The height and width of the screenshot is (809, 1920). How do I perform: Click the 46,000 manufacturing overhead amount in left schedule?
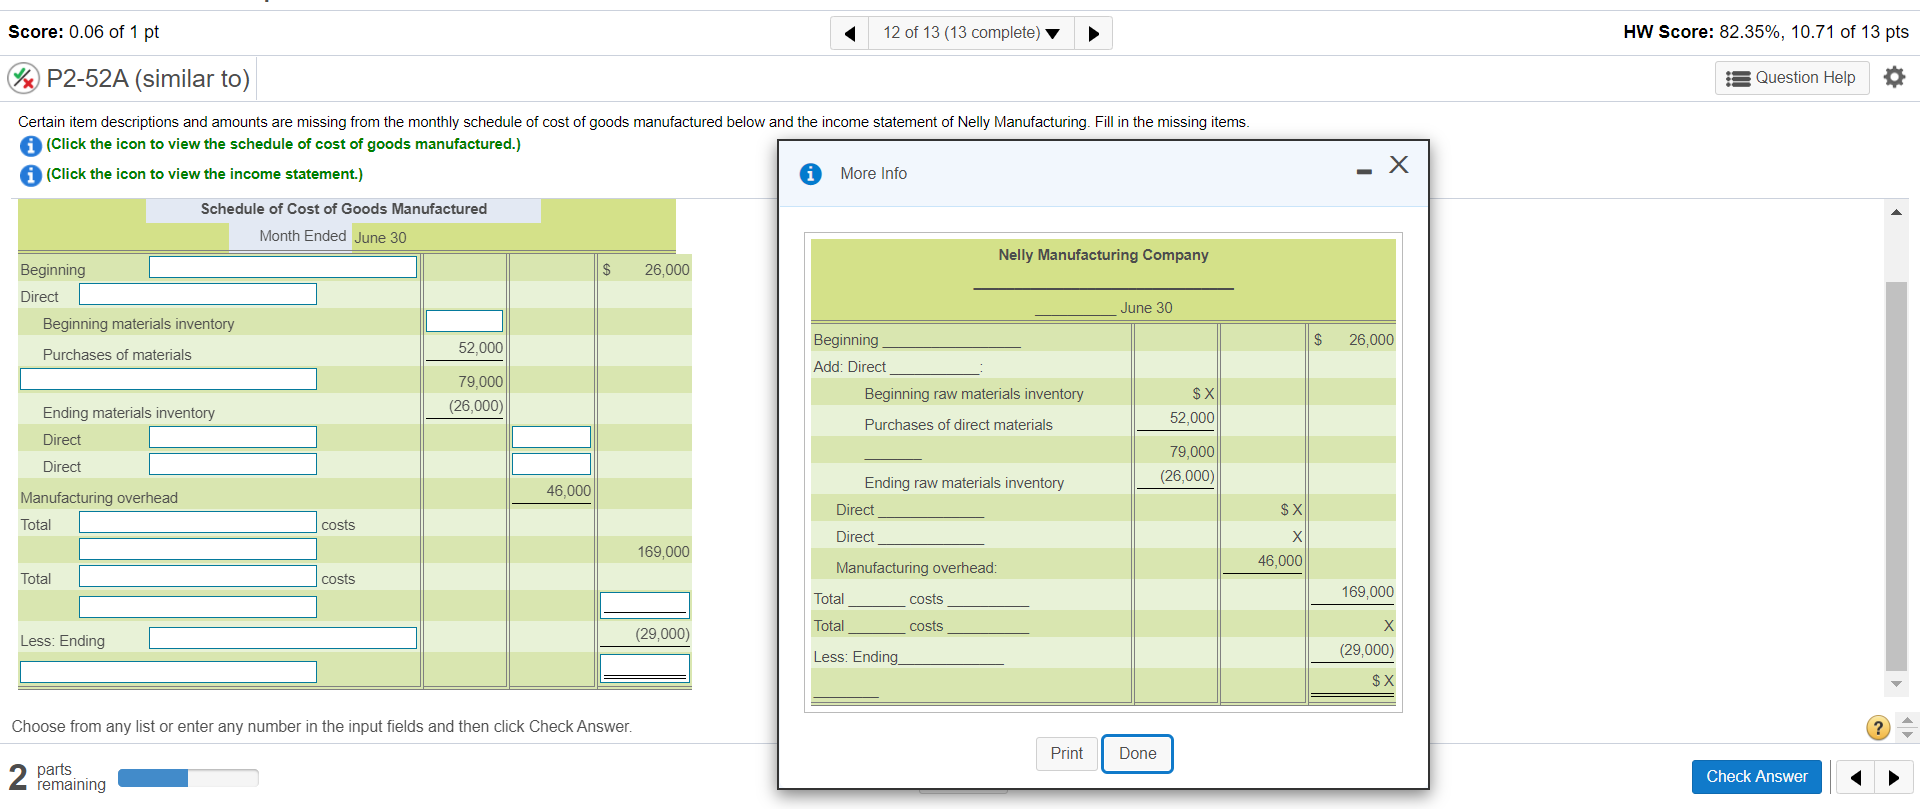(568, 491)
